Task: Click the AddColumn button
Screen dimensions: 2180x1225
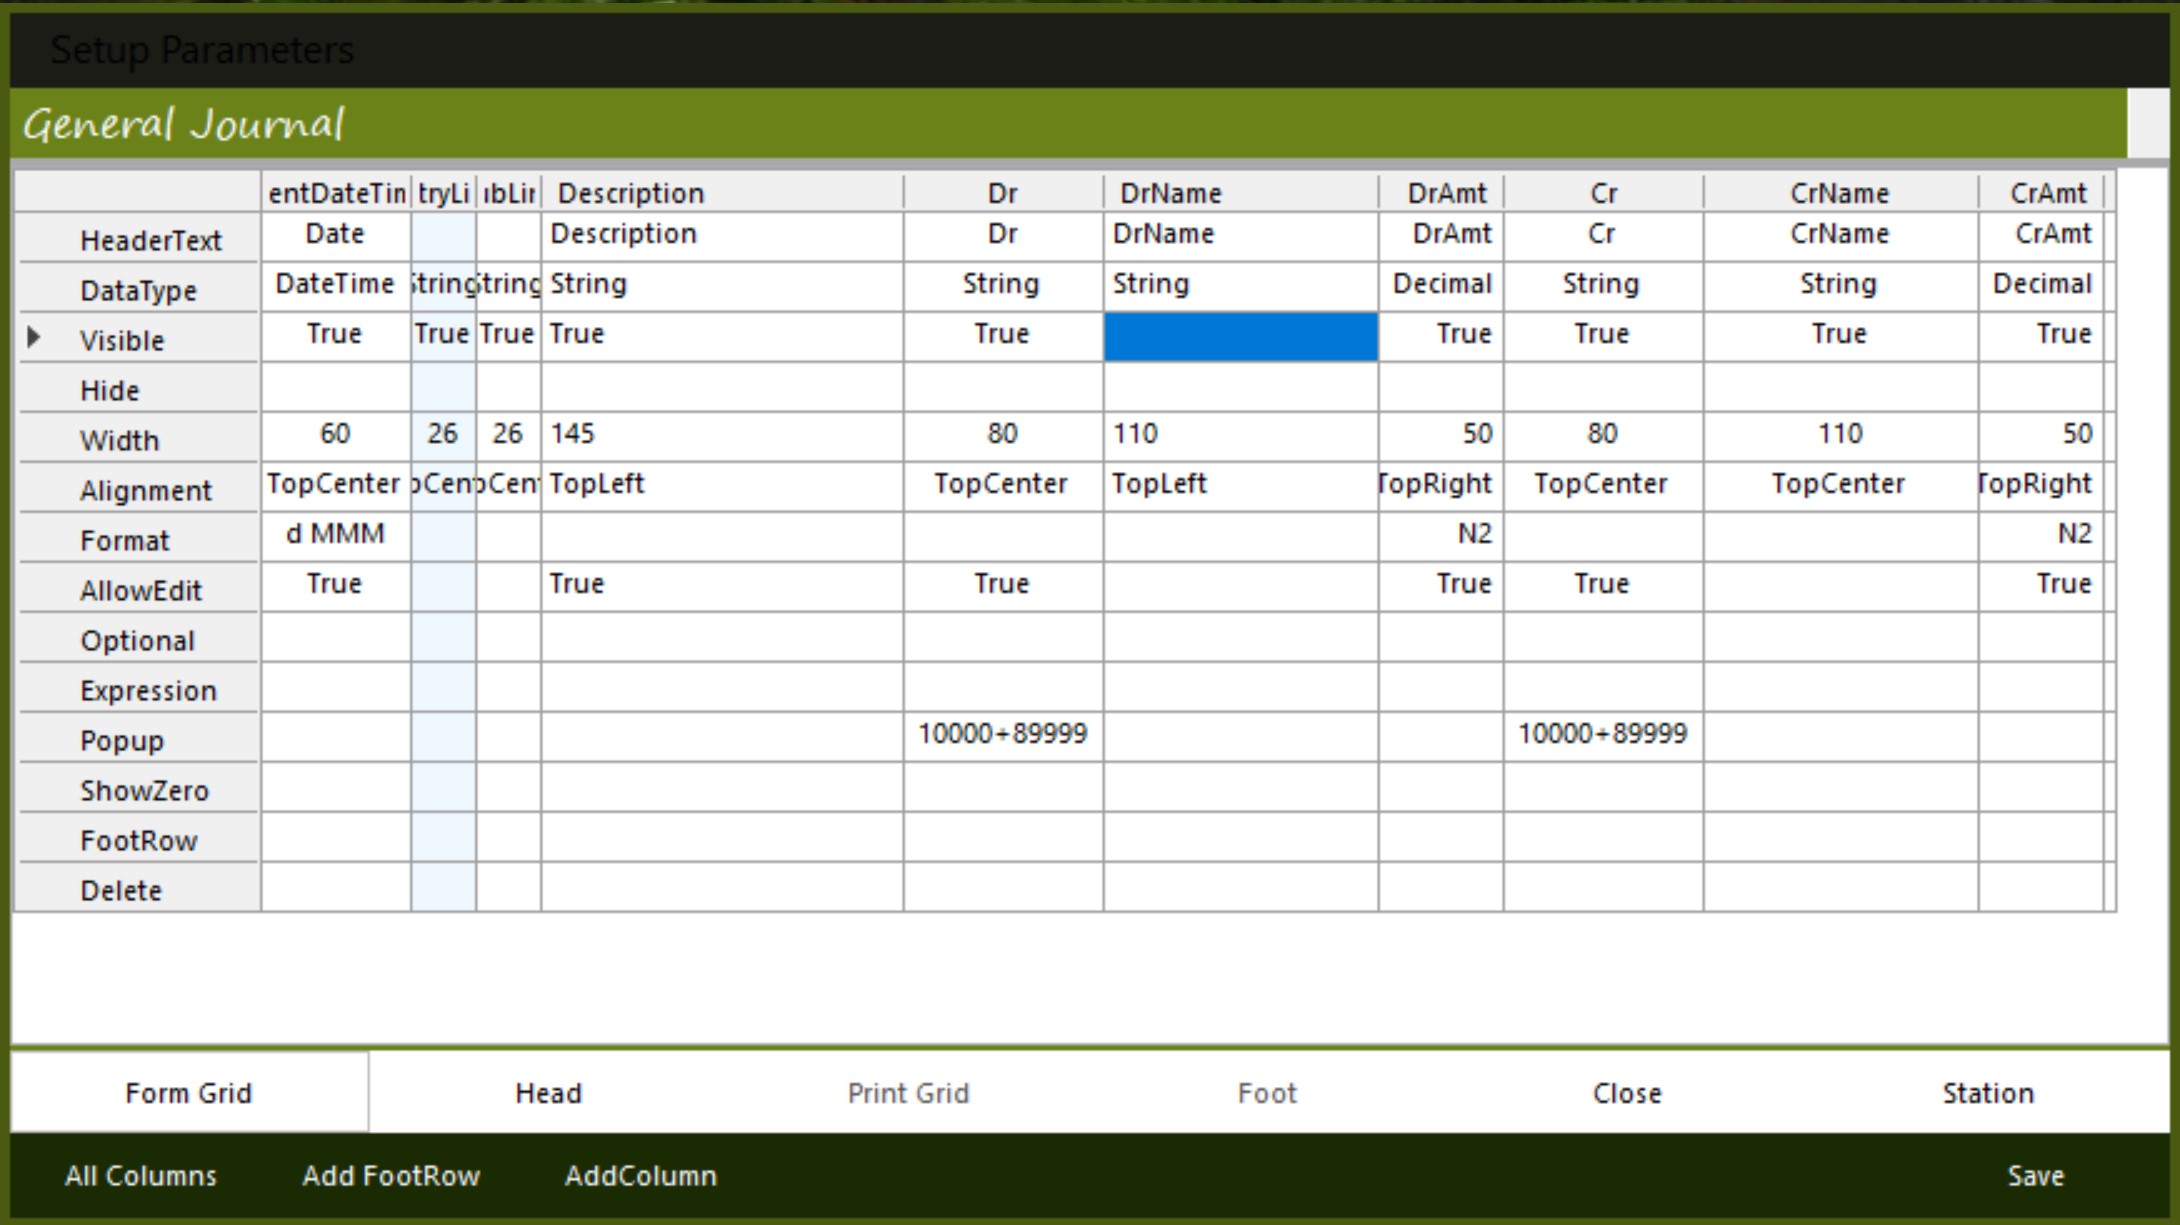Action: pyautogui.click(x=640, y=1175)
